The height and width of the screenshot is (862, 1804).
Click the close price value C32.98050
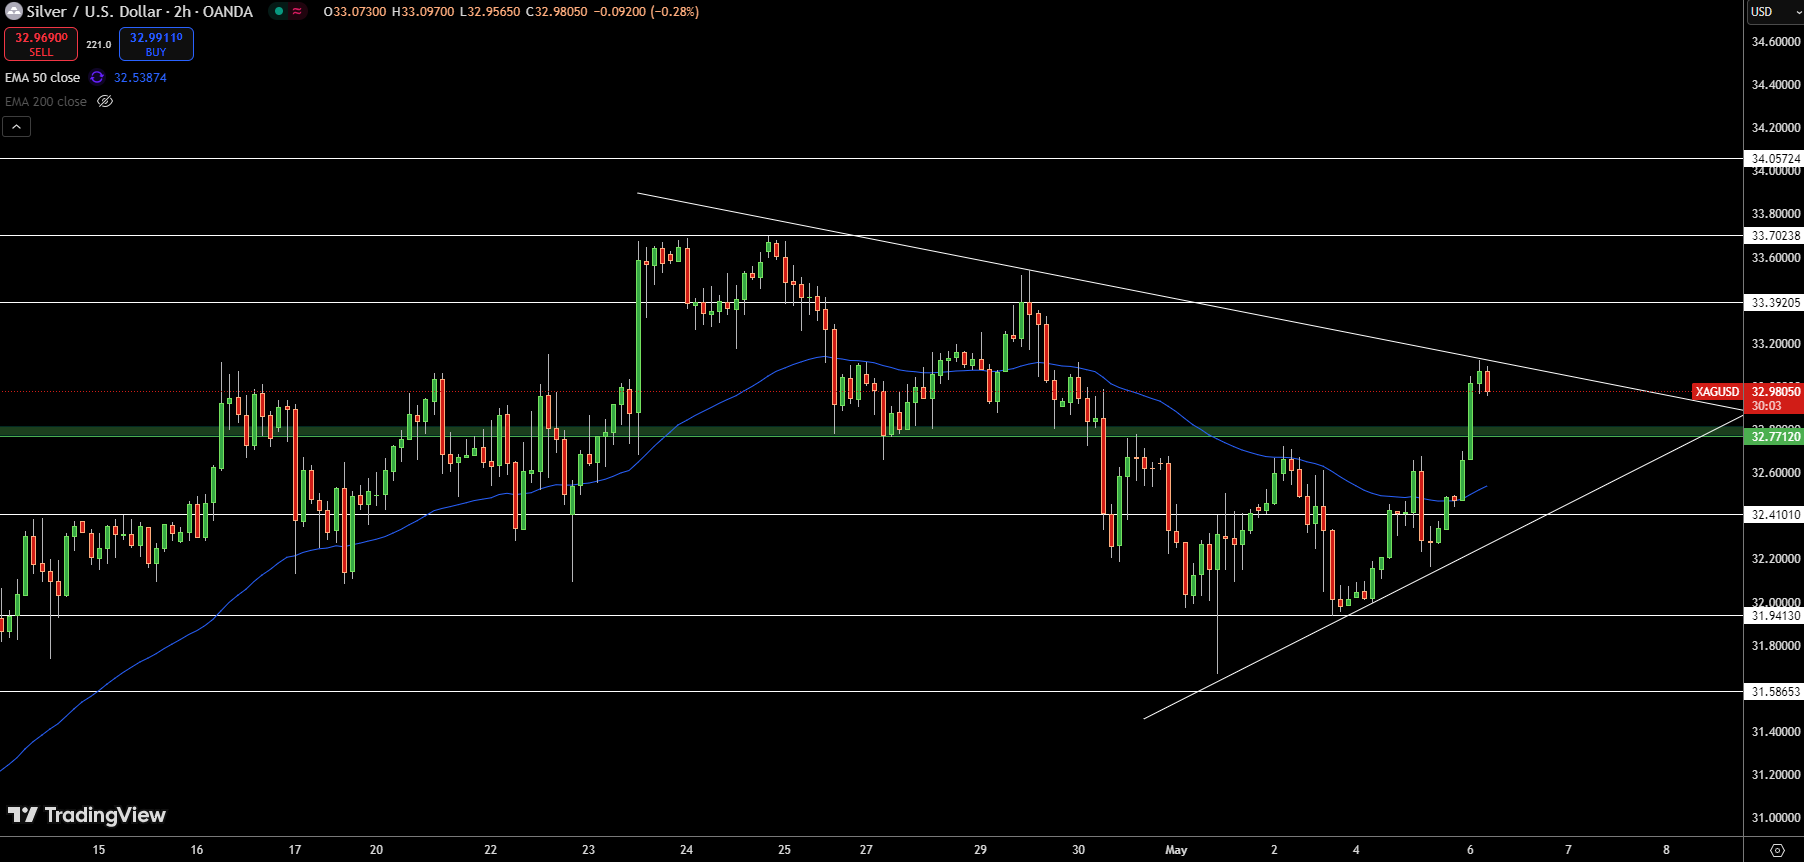click(x=557, y=12)
